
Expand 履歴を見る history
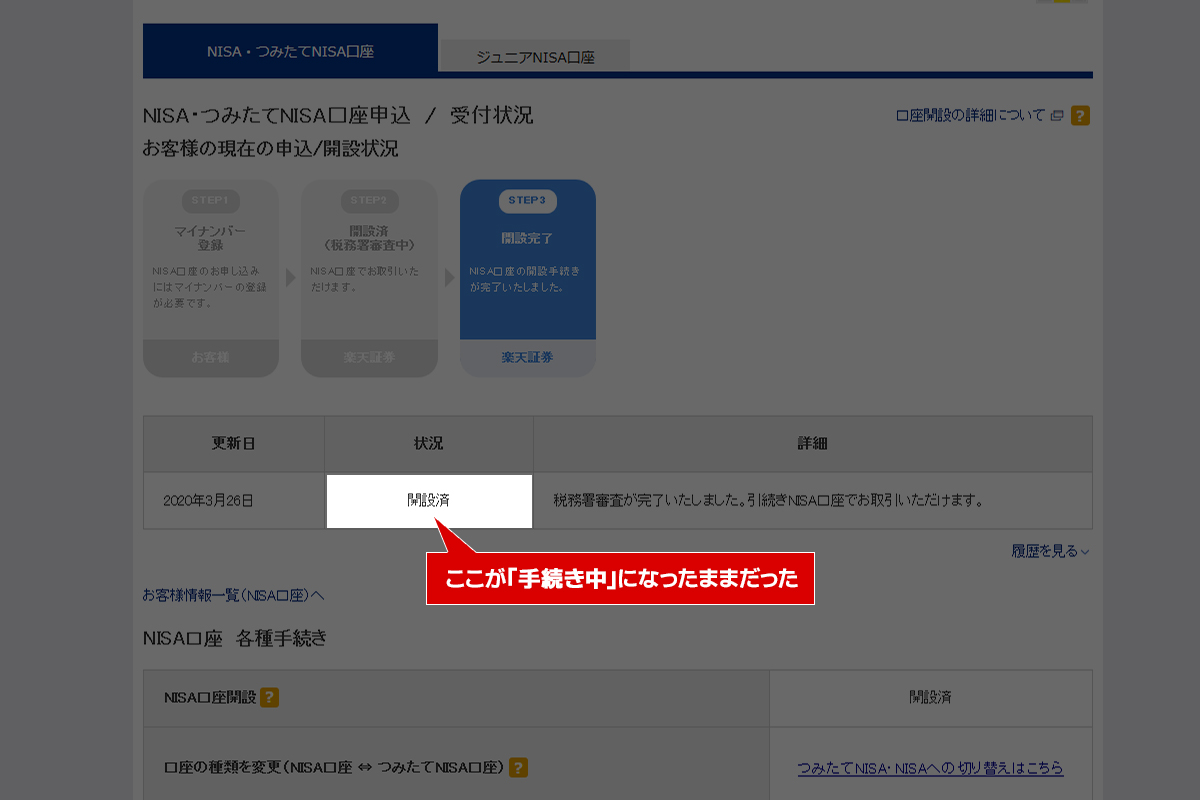pos(1050,551)
